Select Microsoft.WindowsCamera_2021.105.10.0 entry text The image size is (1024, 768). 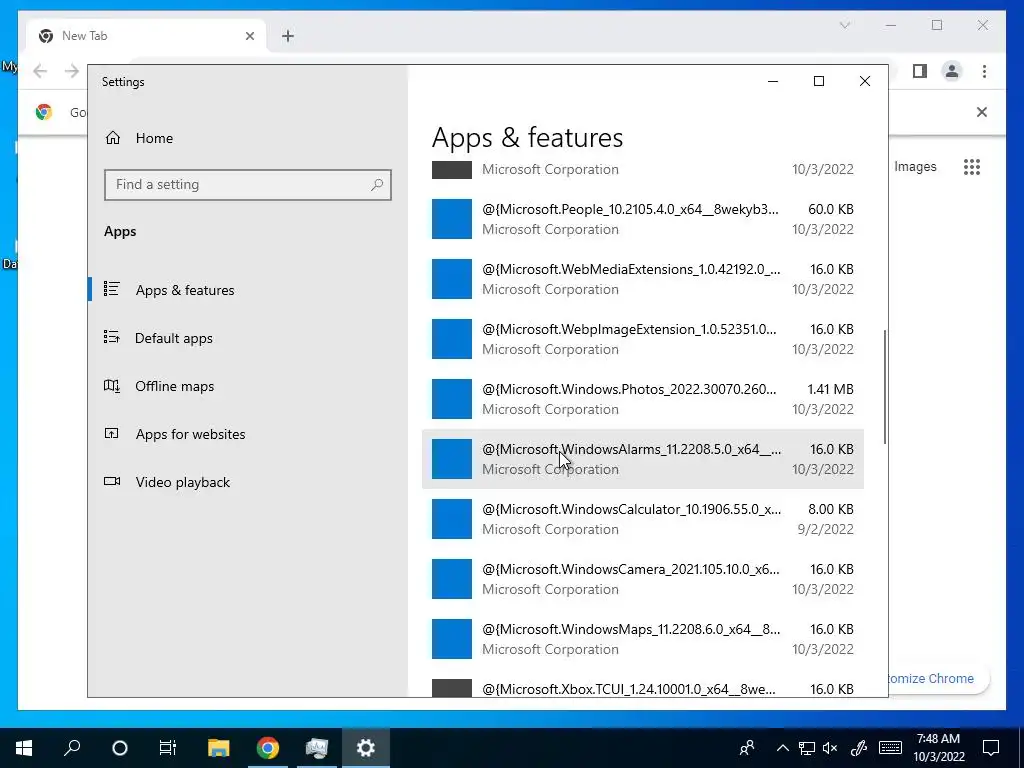630,569
